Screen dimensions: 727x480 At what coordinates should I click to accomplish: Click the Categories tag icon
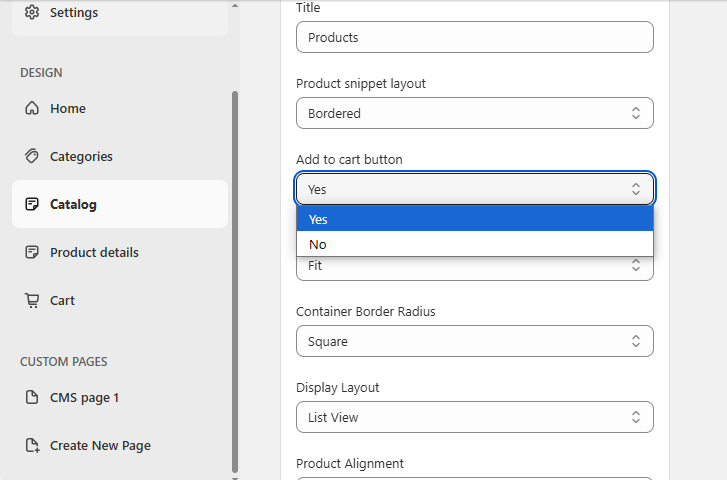pyautogui.click(x=32, y=156)
